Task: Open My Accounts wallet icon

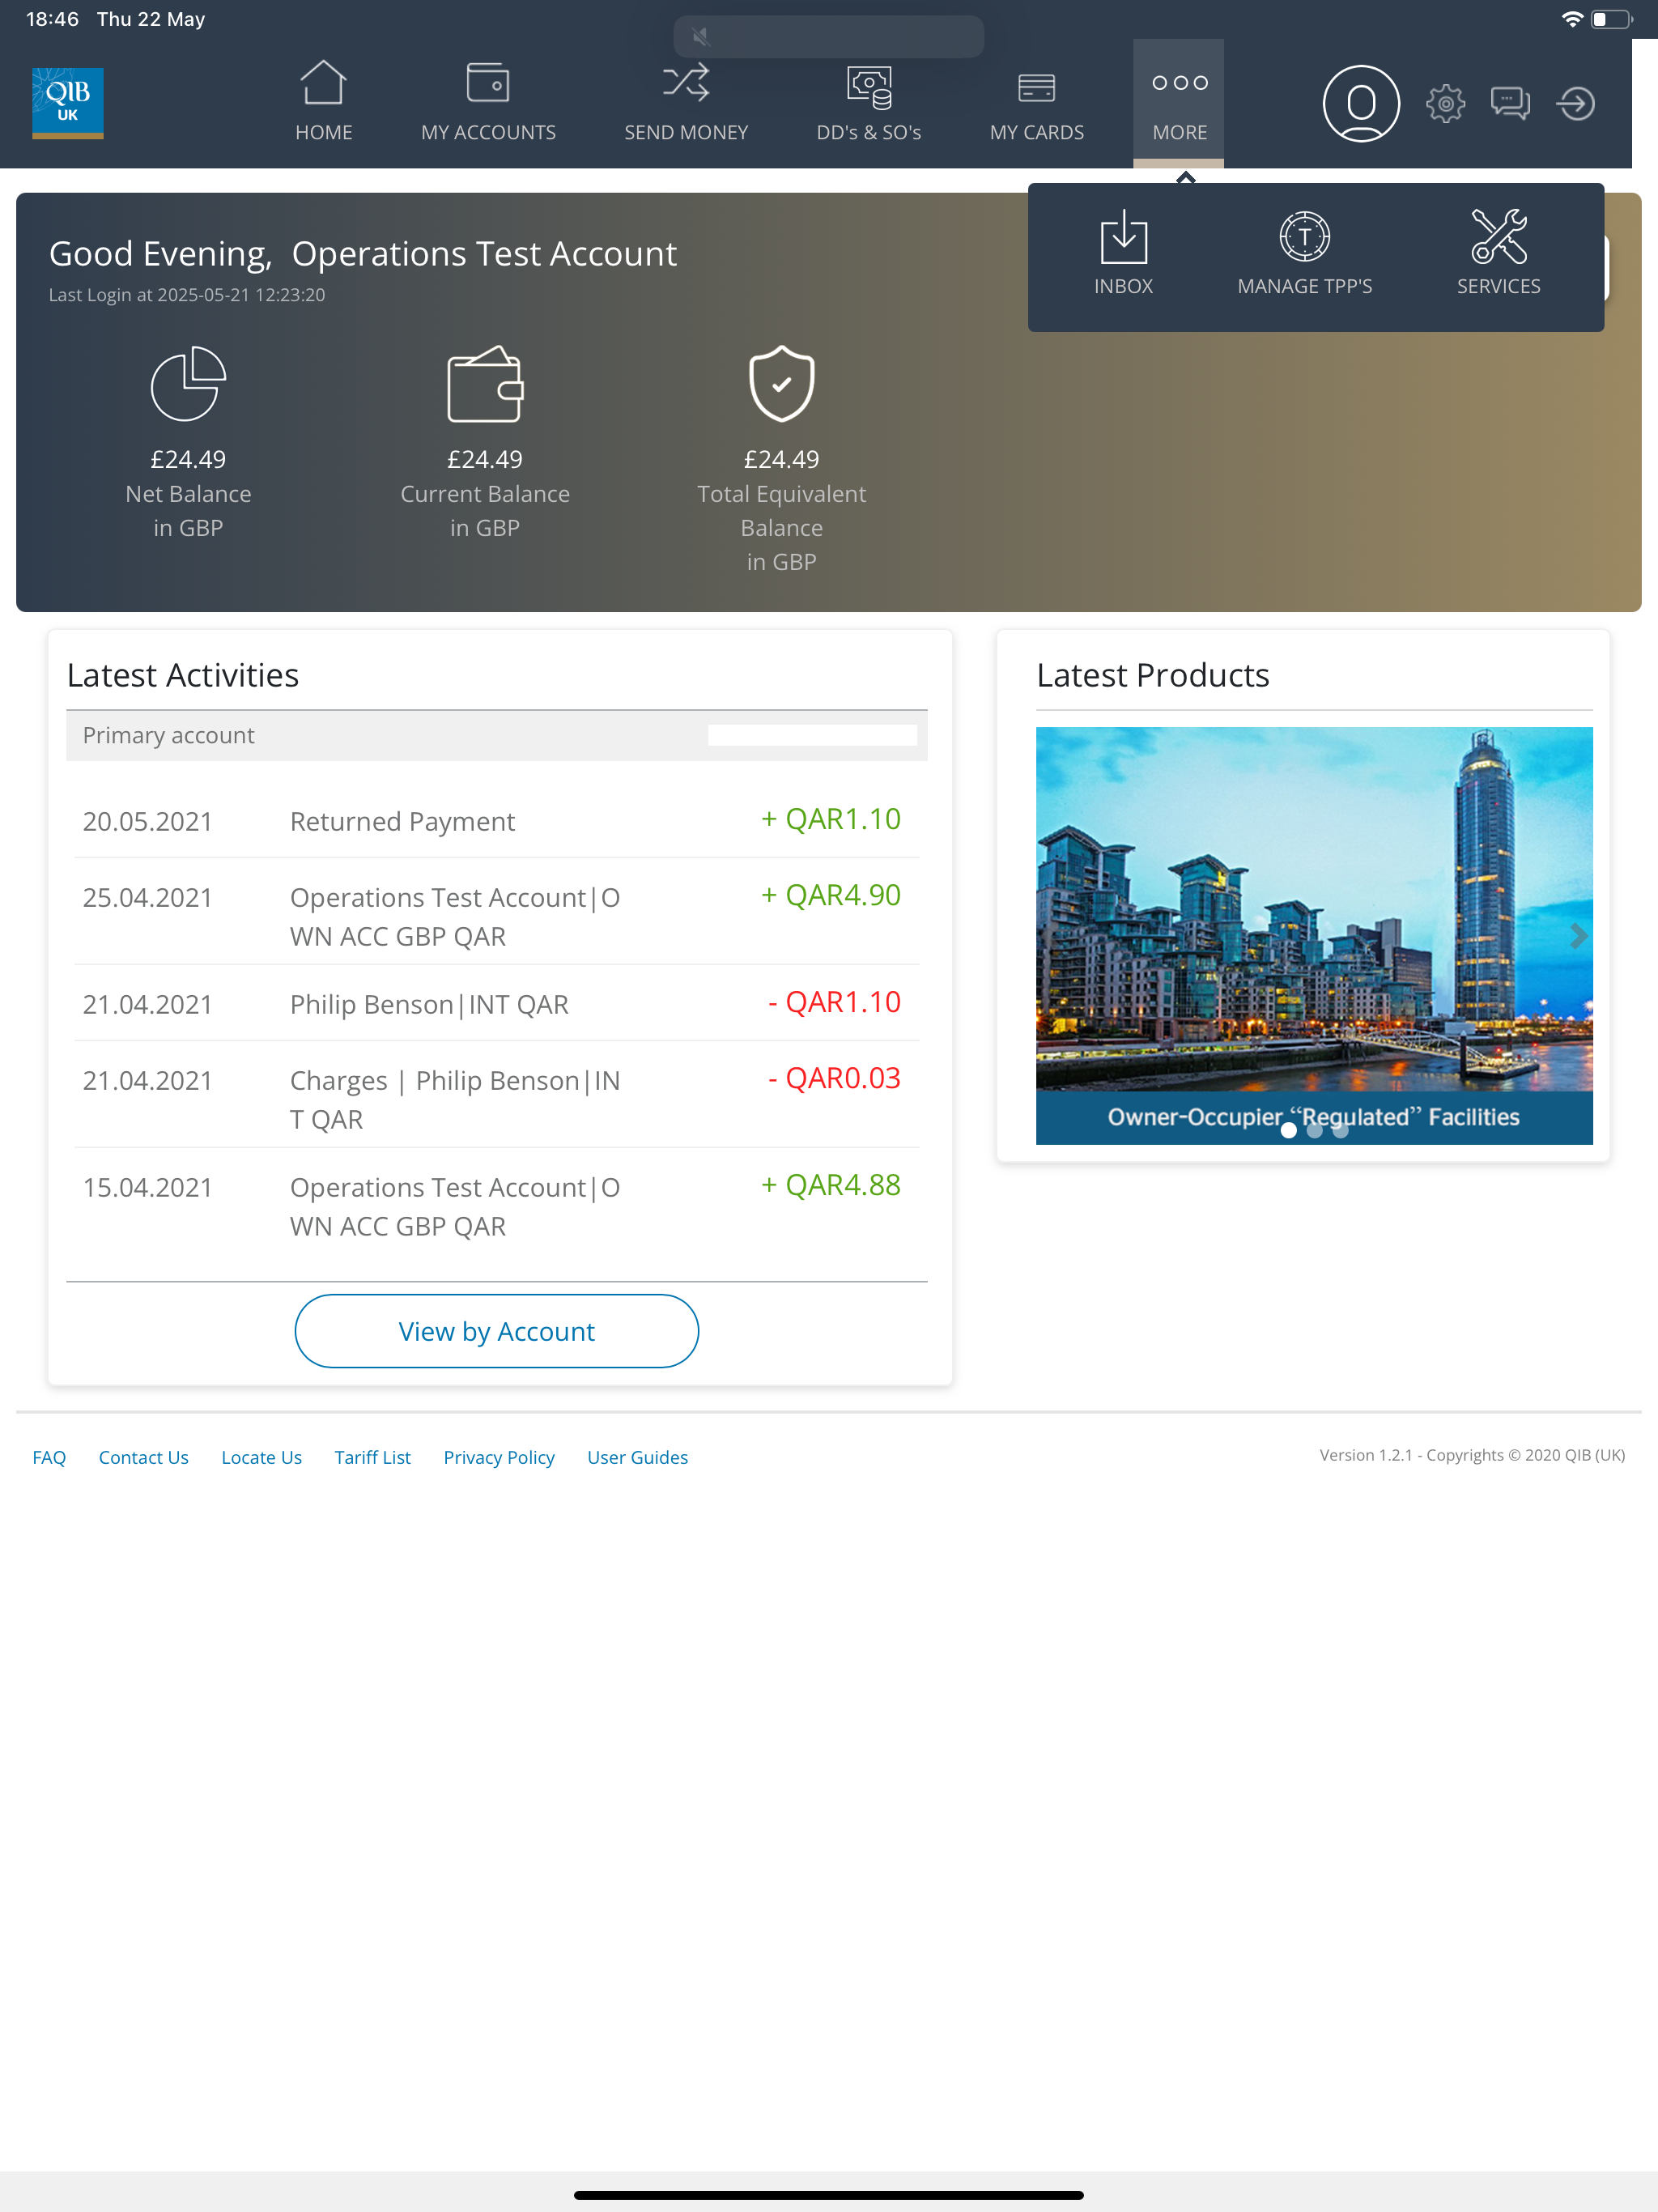Action: (x=488, y=83)
